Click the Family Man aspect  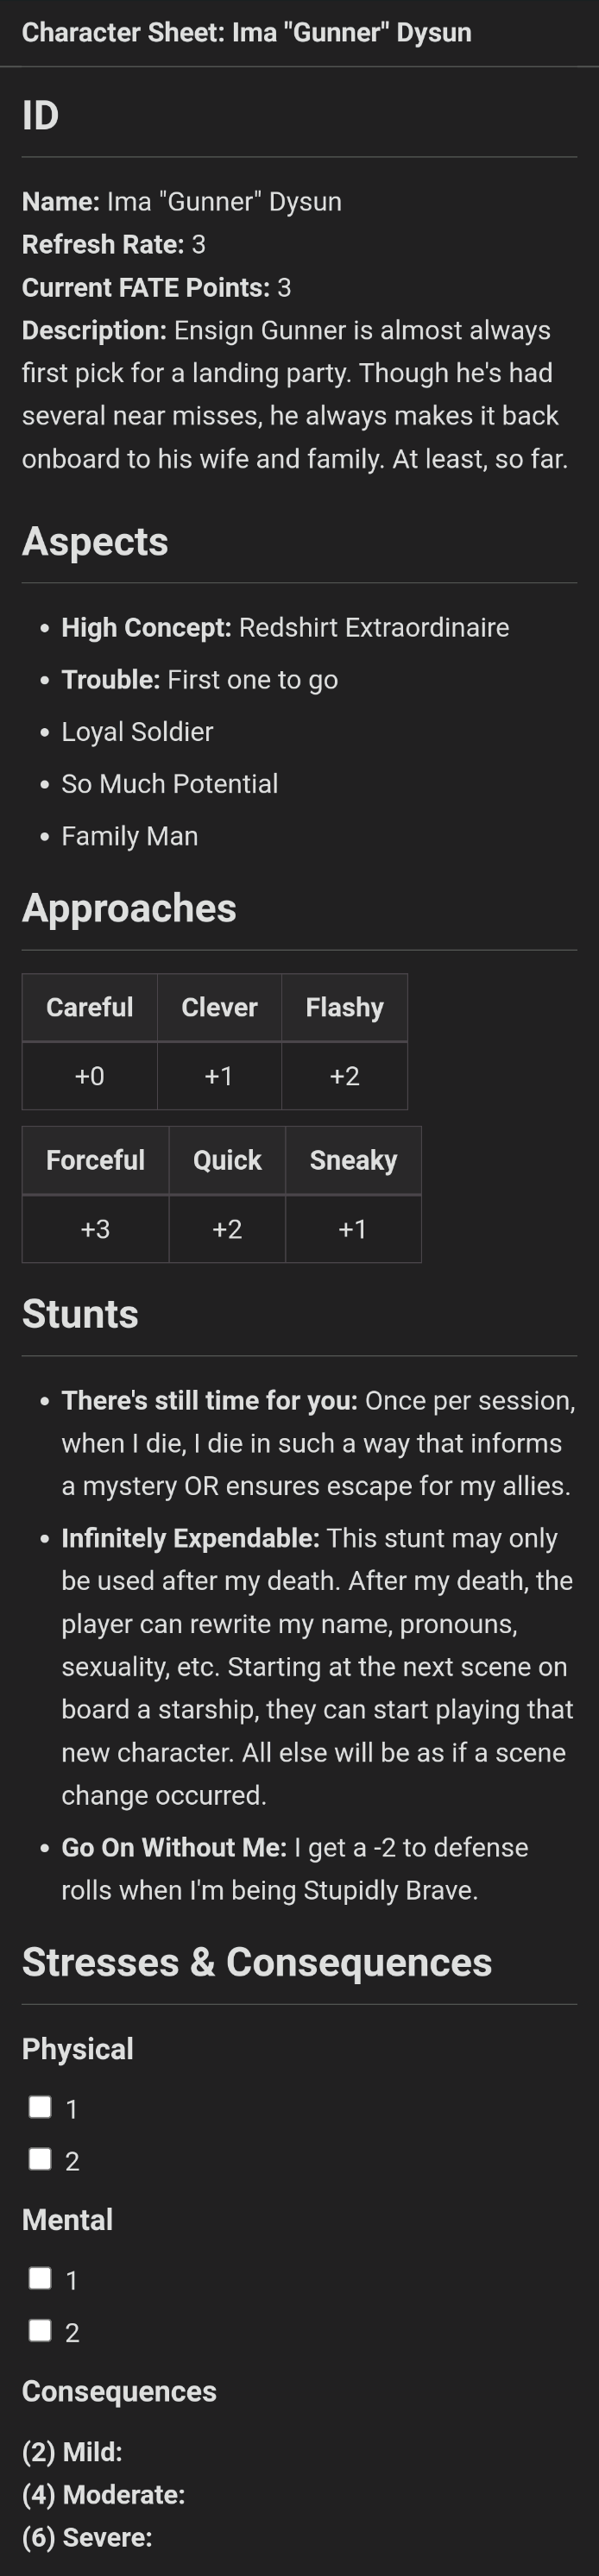click(x=130, y=836)
